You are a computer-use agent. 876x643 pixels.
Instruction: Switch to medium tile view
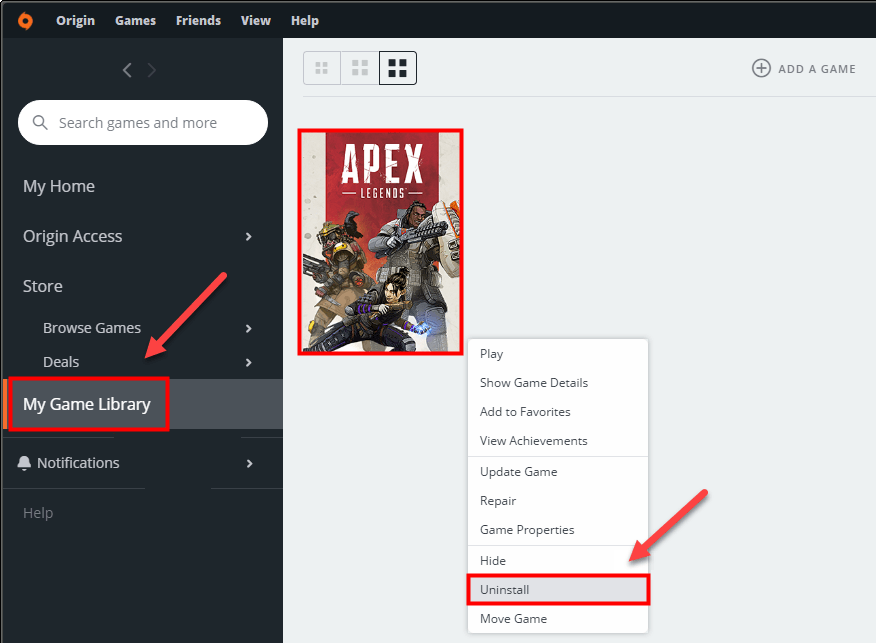(x=360, y=68)
